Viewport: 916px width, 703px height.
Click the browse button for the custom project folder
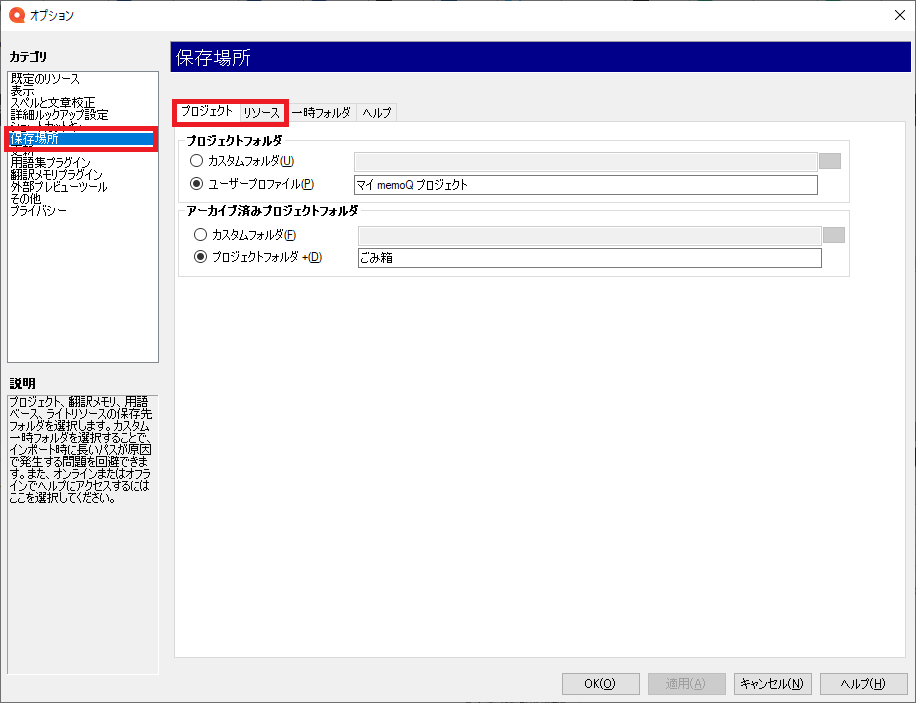coord(829,160)
